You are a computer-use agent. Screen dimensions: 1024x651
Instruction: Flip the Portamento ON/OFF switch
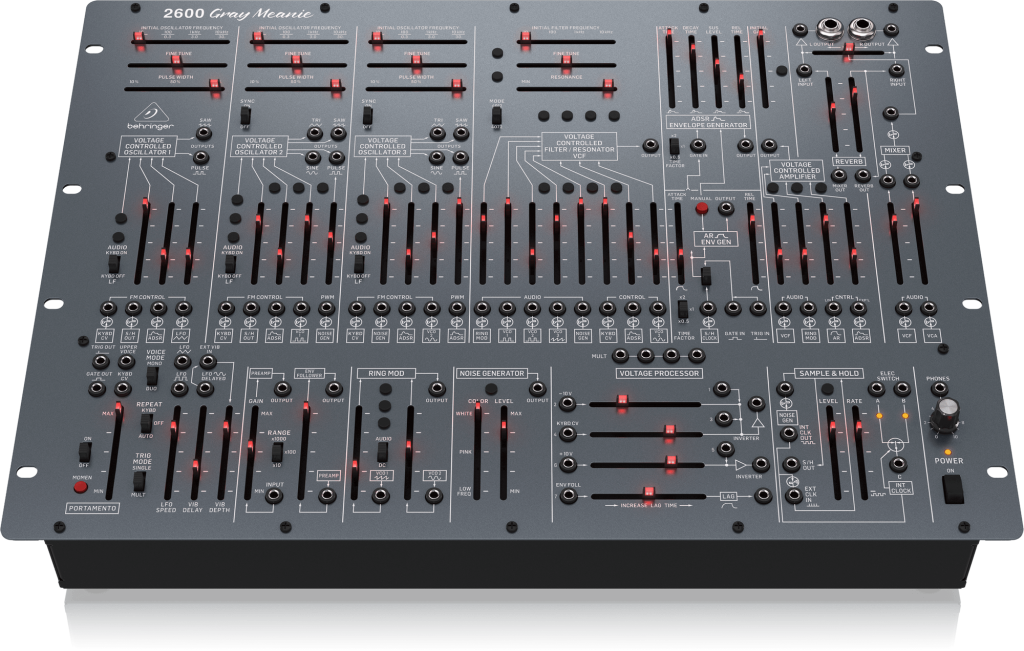coord(85,452)
